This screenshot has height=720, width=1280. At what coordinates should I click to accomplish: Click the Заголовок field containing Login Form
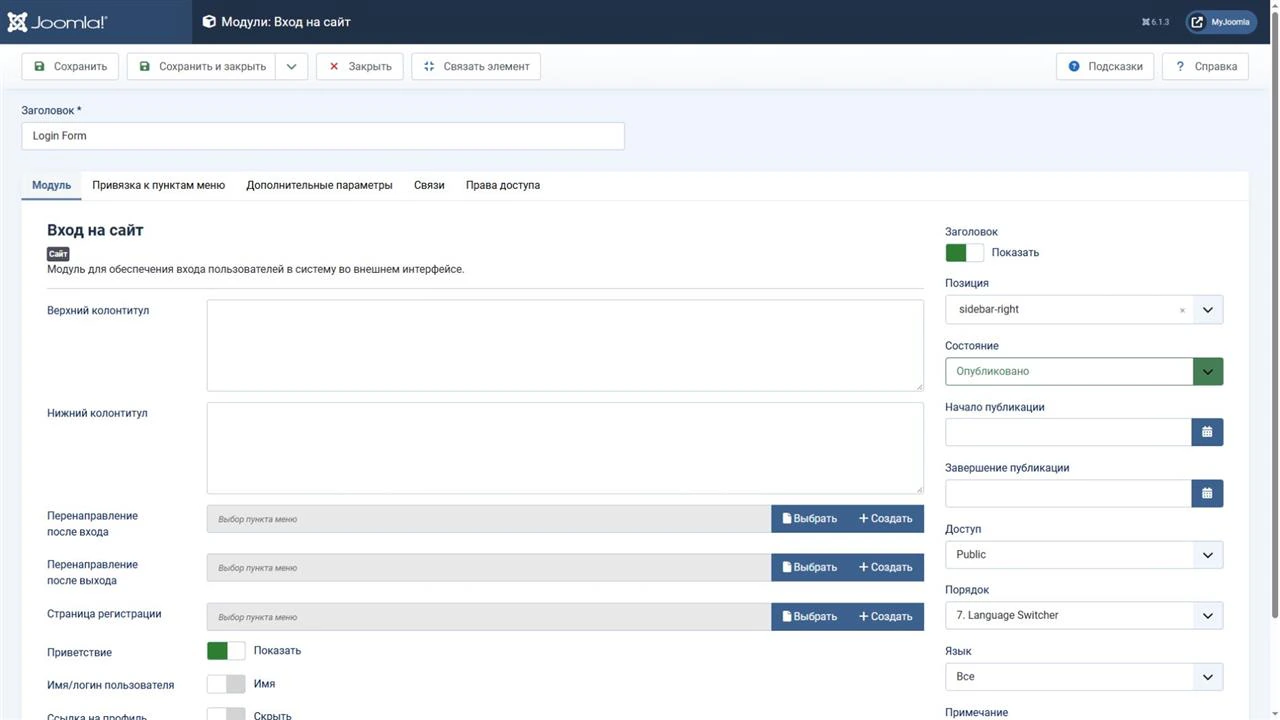tap(323, 136)
